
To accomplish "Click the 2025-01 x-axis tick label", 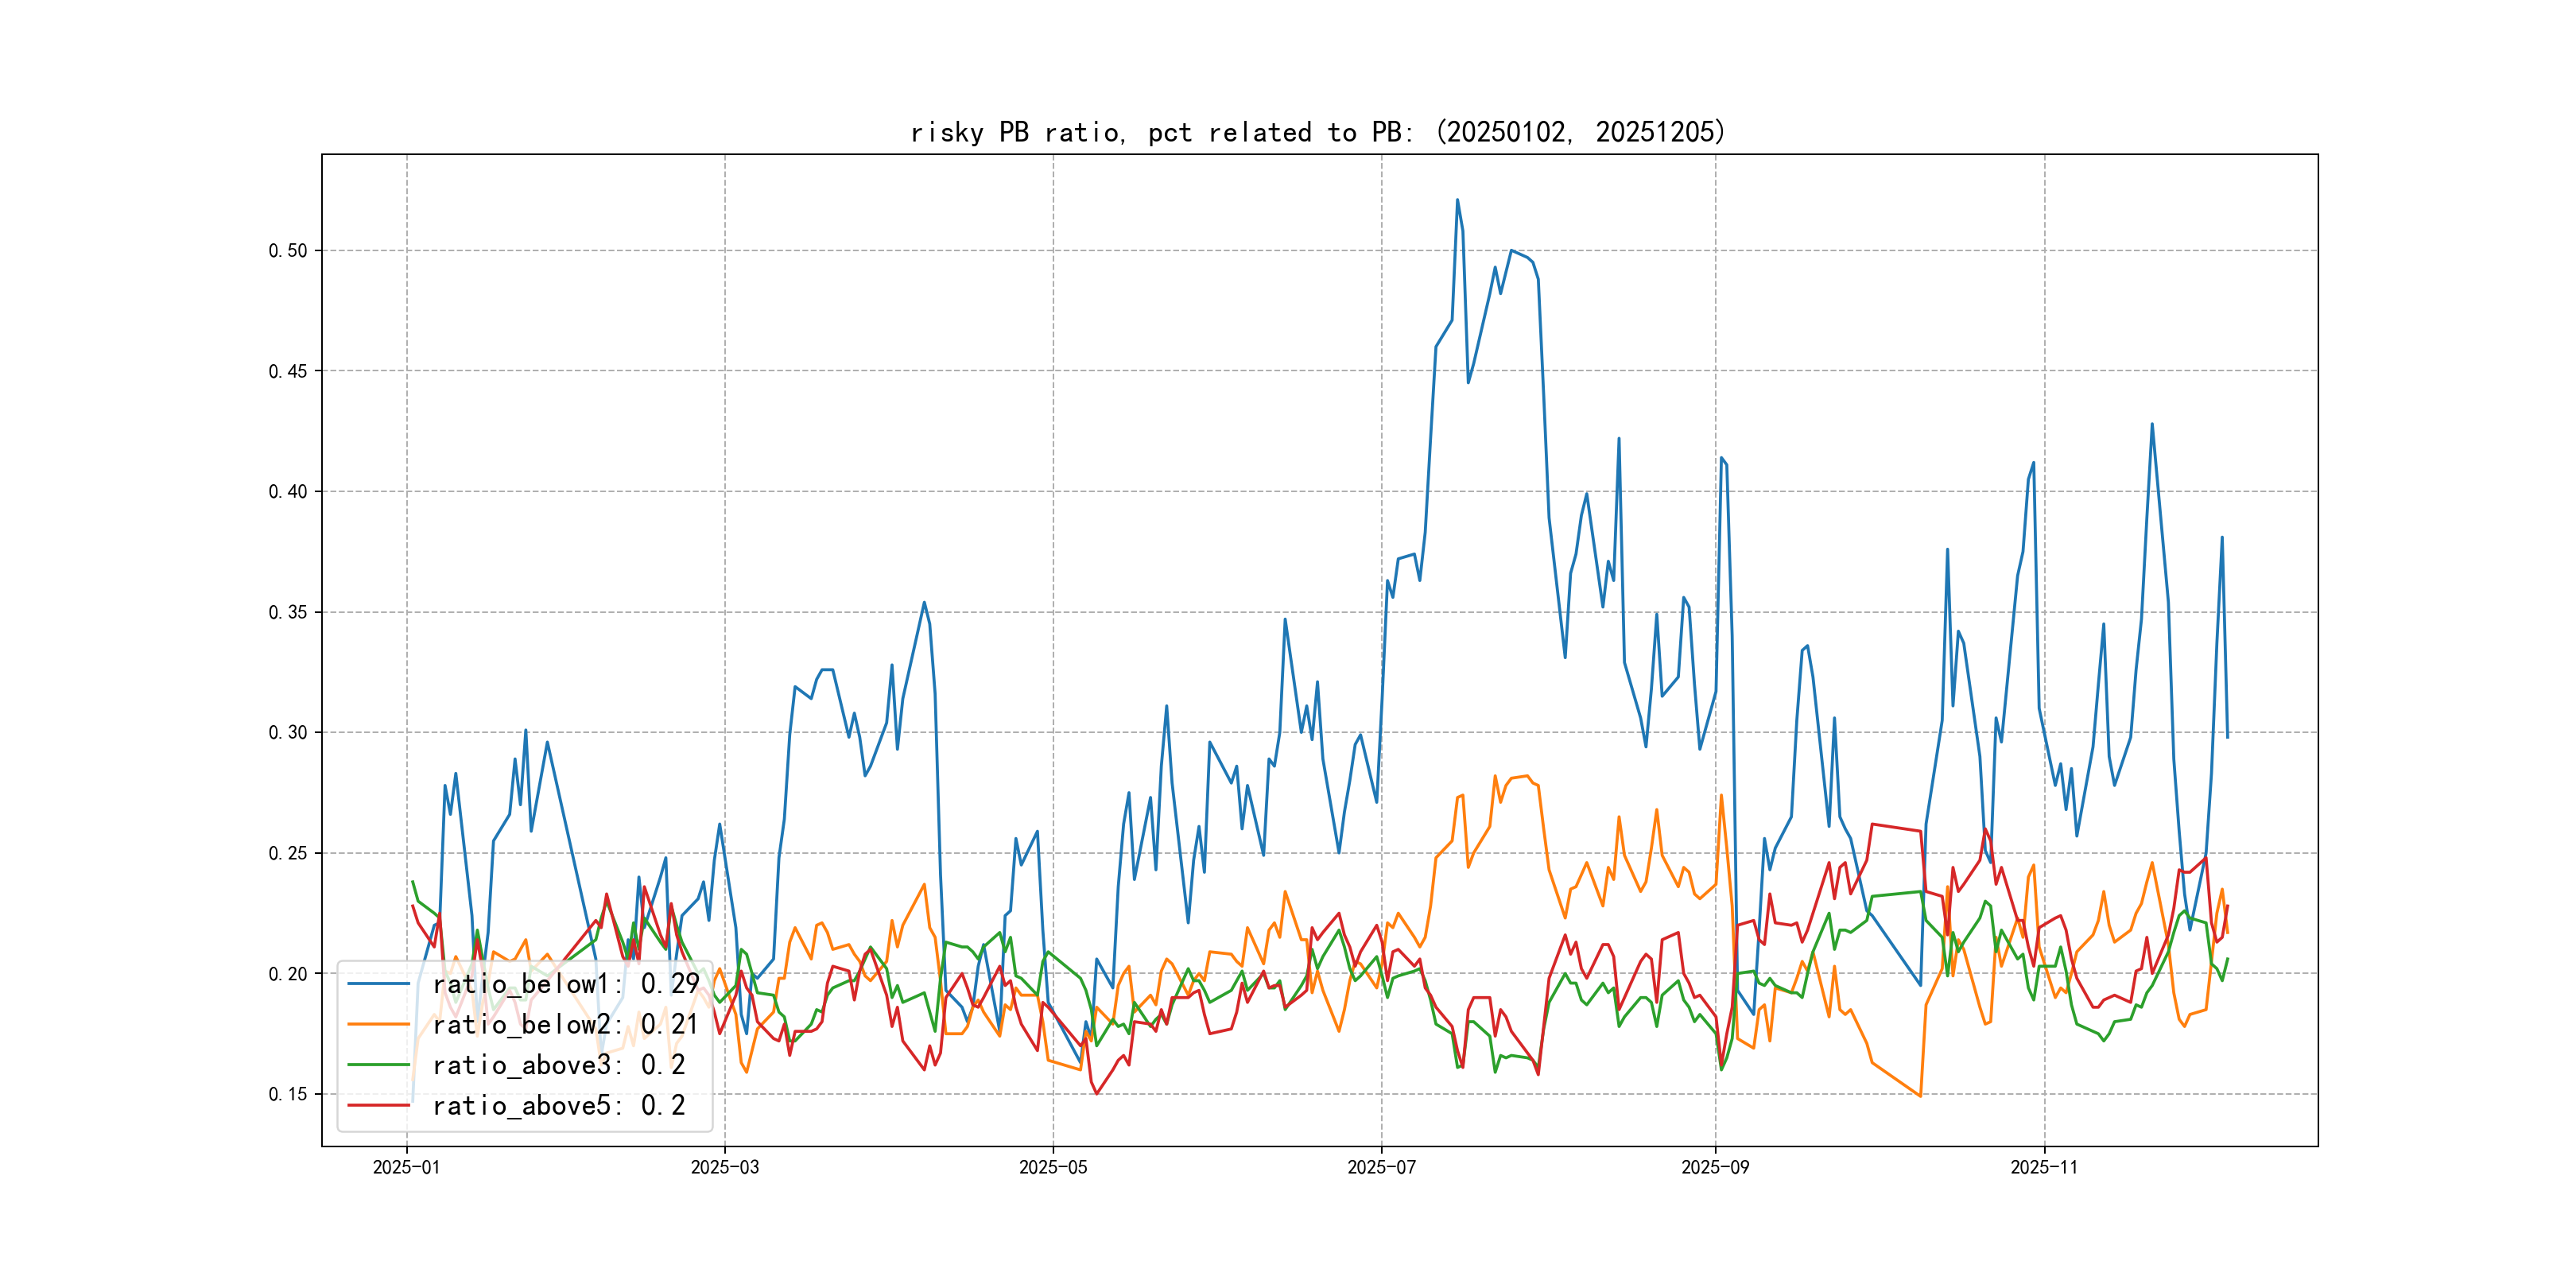I will pos(406,1167).
